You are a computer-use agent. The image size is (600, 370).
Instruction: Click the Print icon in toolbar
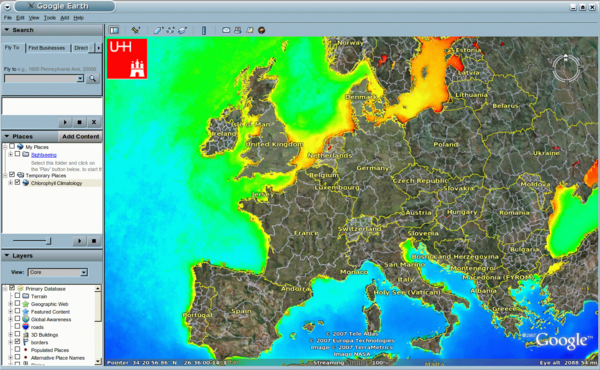tap(238, 30)
